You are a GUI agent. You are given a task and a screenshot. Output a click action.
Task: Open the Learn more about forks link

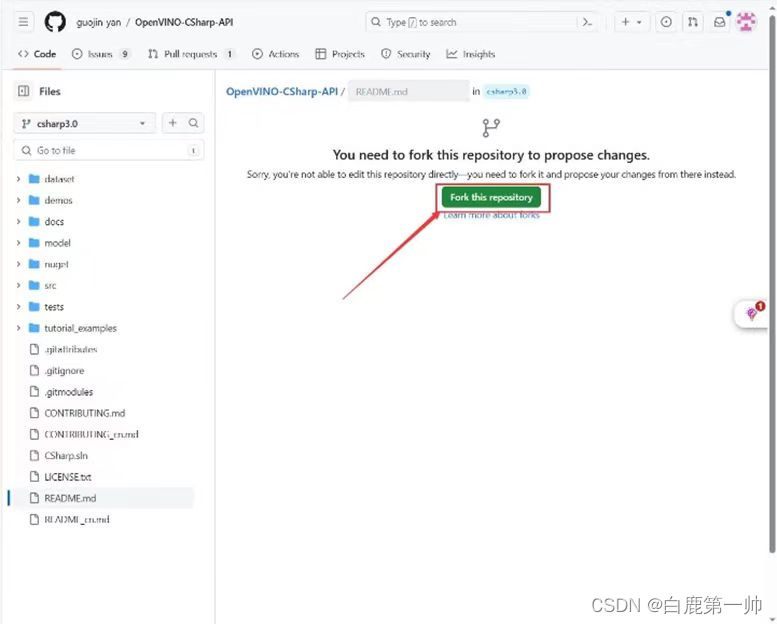click(491, 215)
